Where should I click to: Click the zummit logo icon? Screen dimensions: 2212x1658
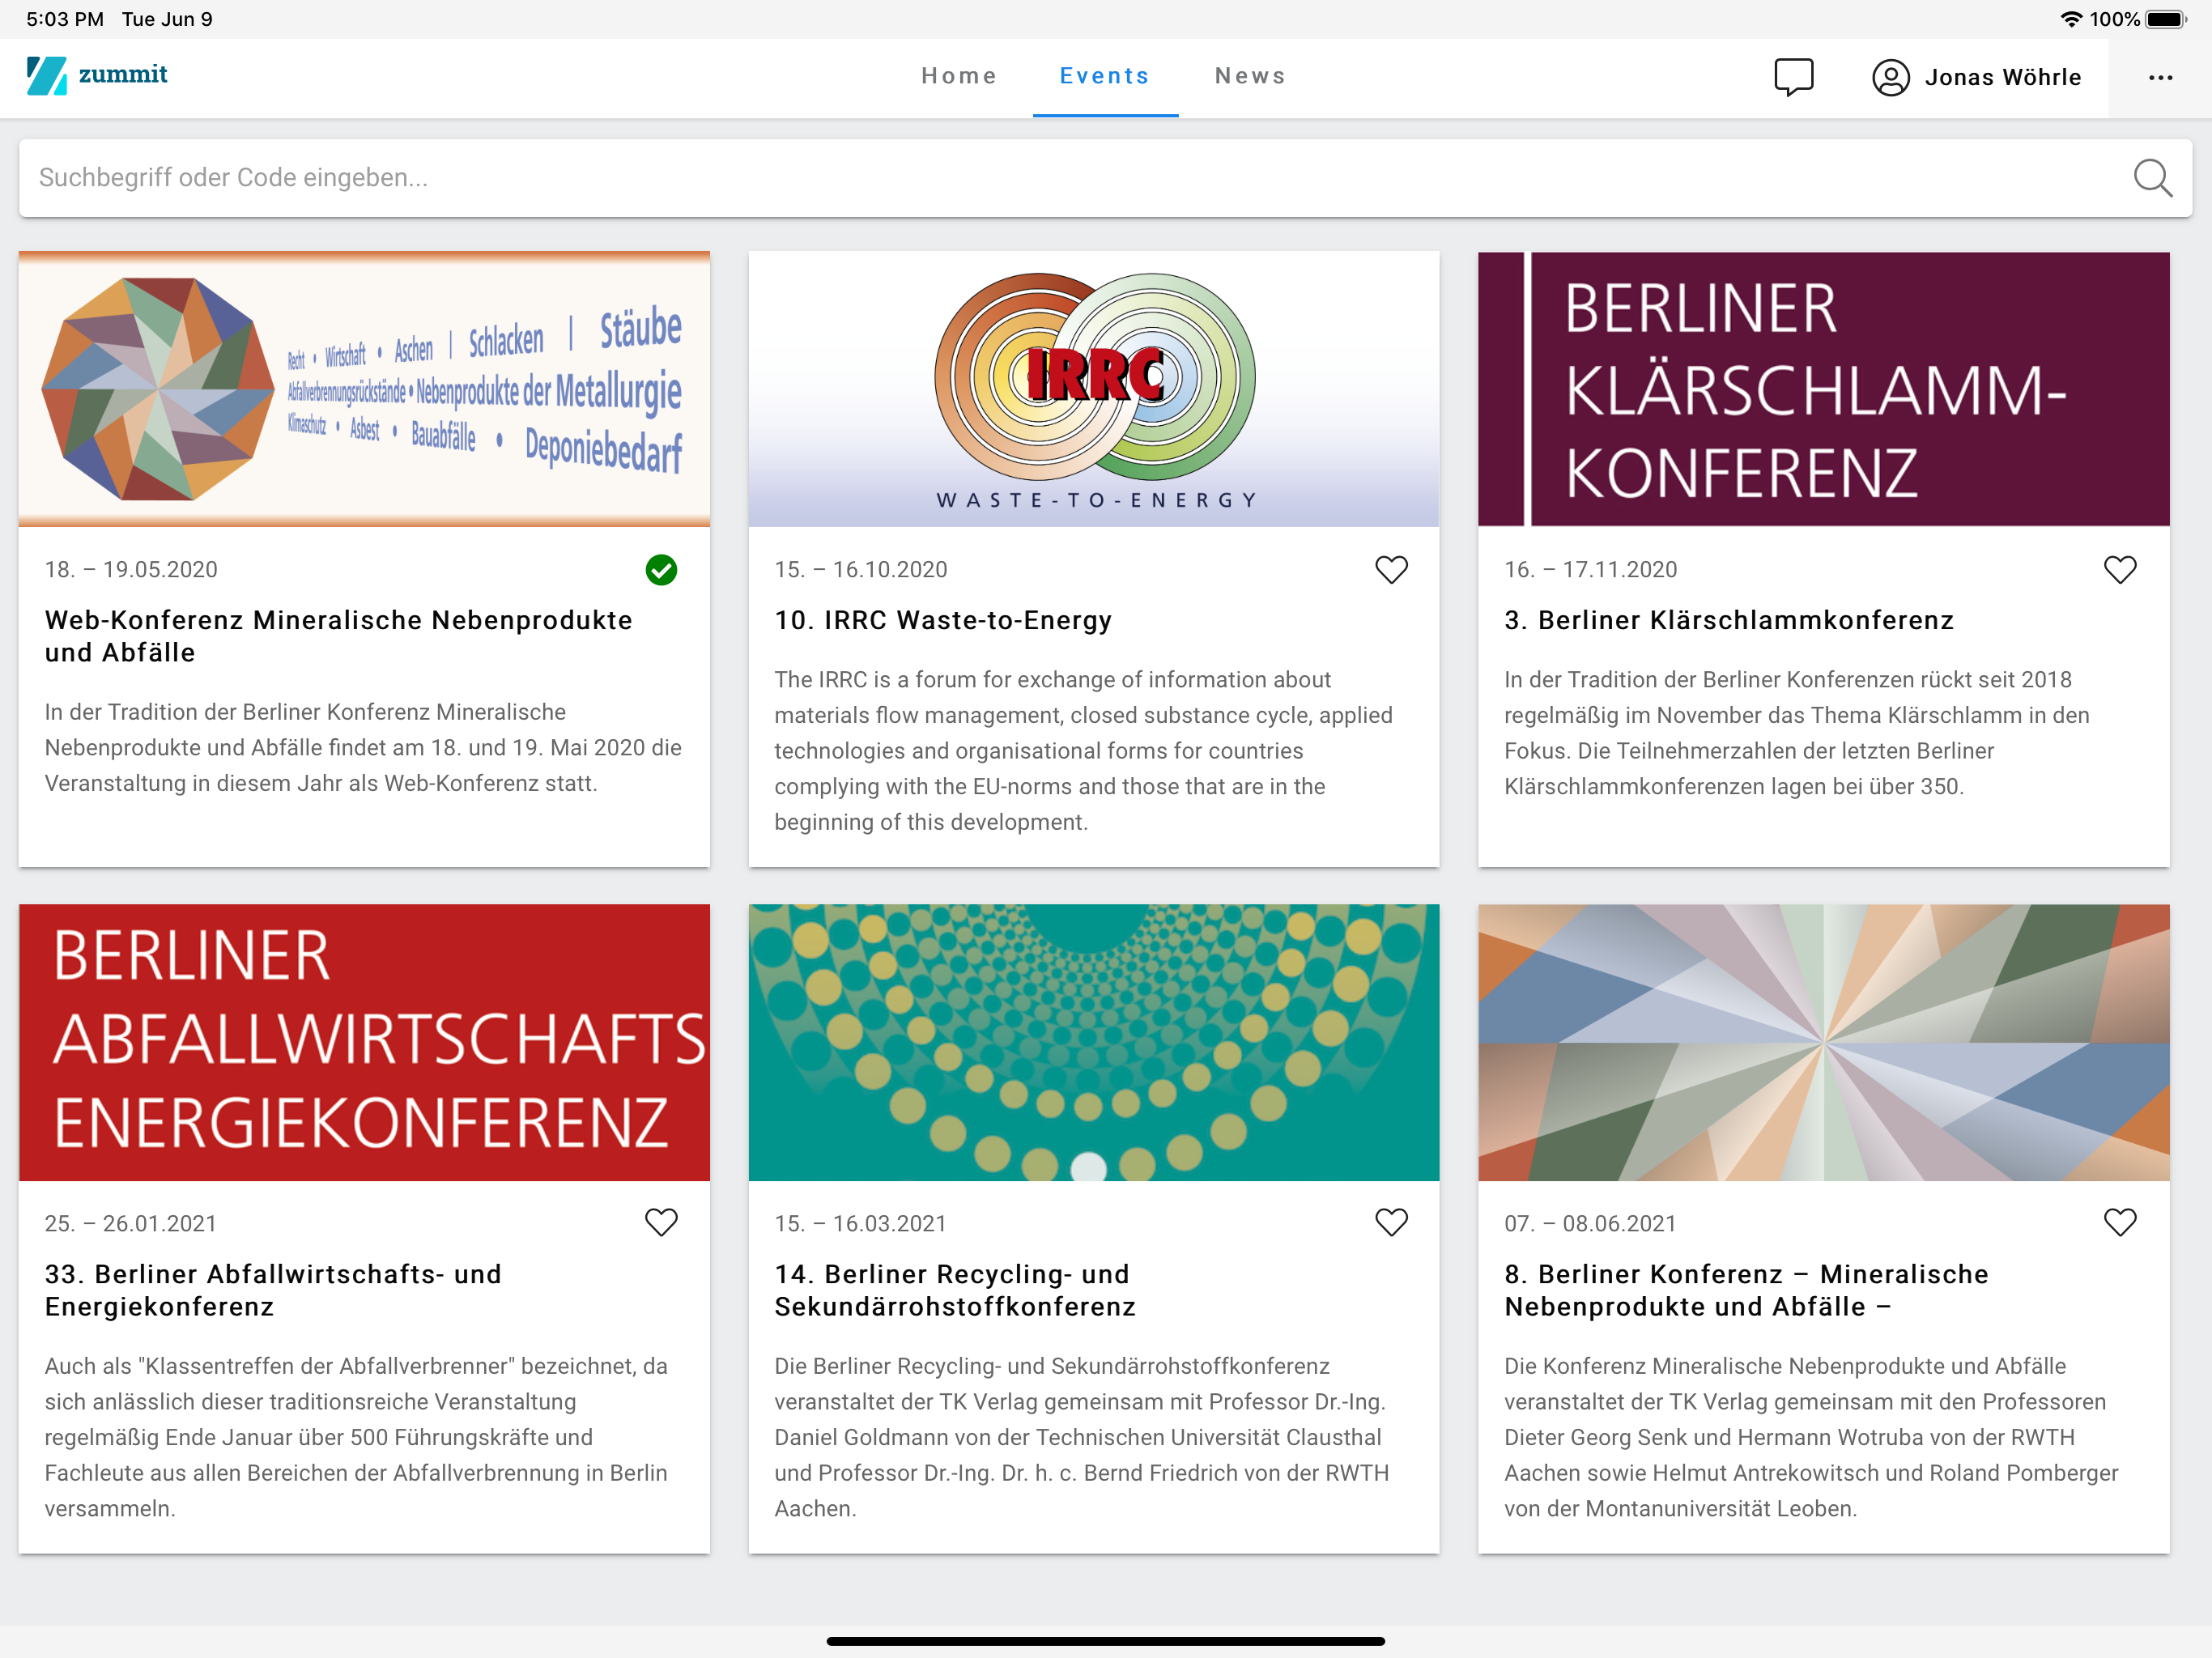(46, 76)
